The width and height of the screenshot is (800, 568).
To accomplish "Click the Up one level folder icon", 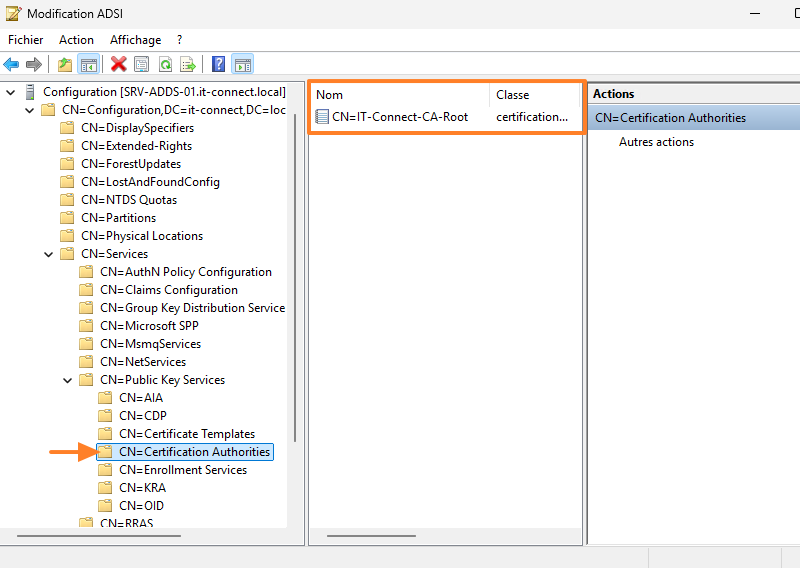I will tap(65, 65).
